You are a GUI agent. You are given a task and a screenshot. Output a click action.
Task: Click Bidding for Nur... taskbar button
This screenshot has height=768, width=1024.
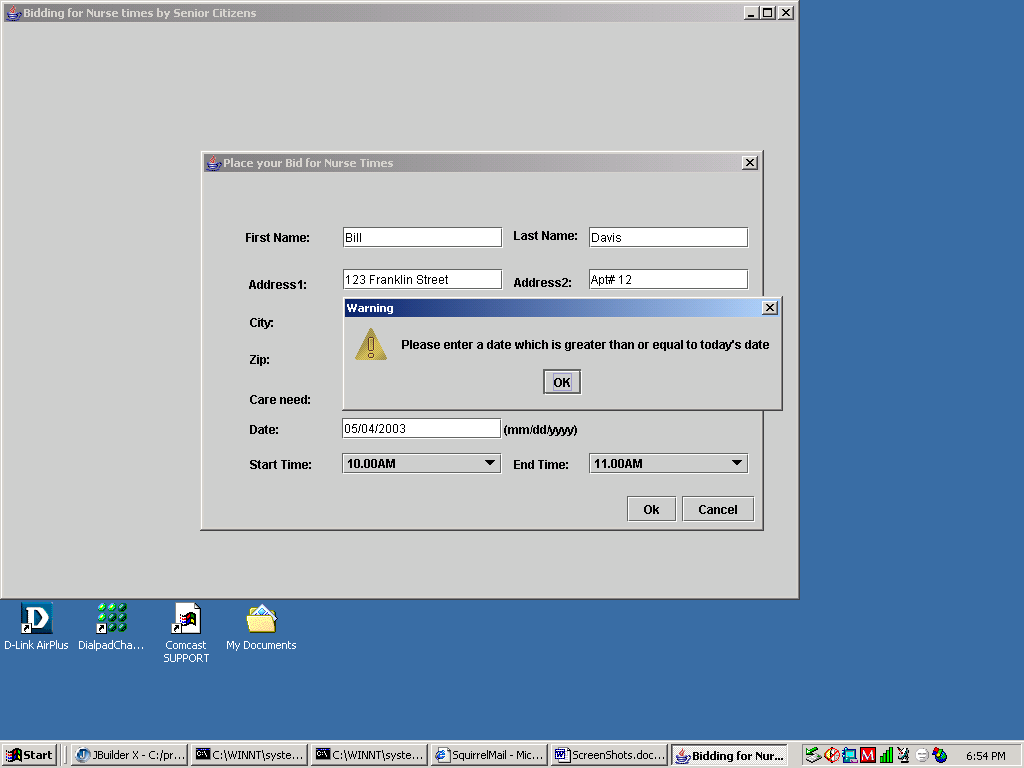pos(729,755)
